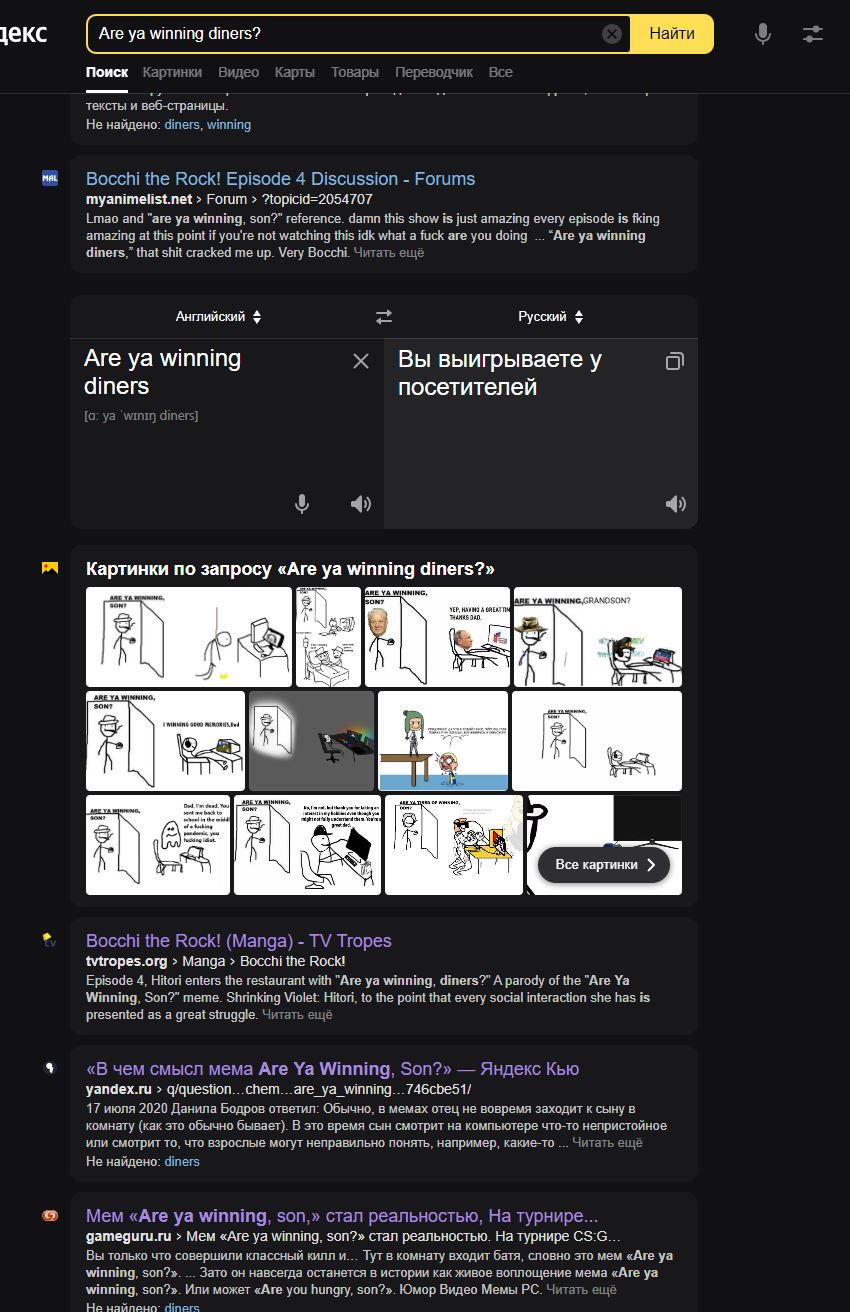Open the Bocchi the Rock! Episode 4 Discussion link
Screen dimensions: 850x1312
(280, 179)
